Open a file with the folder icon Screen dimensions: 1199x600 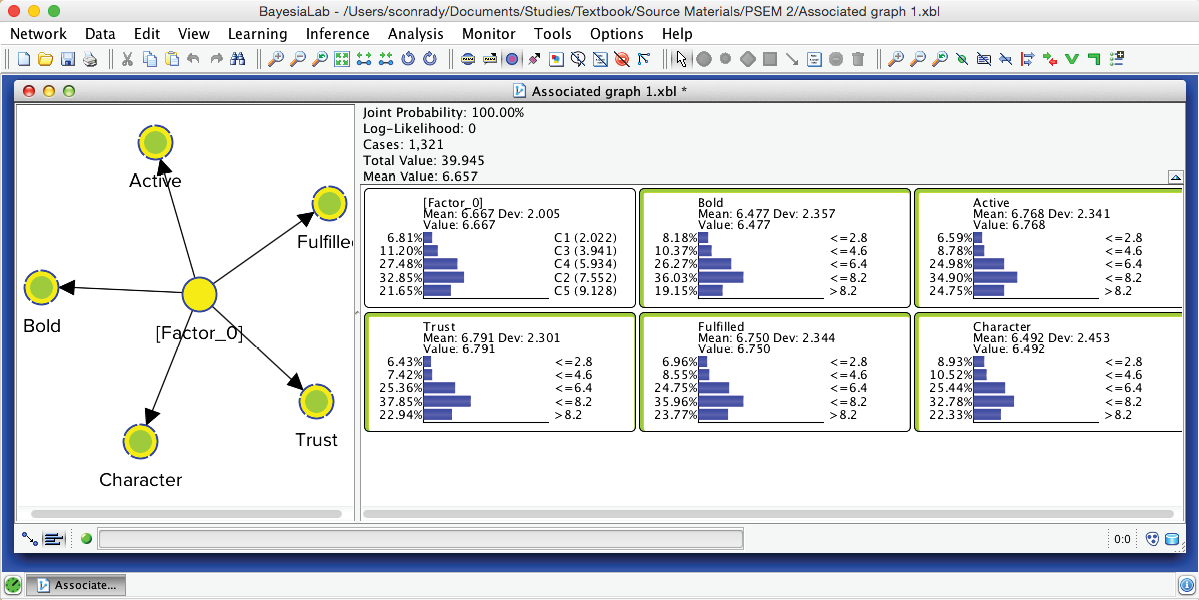45,59
